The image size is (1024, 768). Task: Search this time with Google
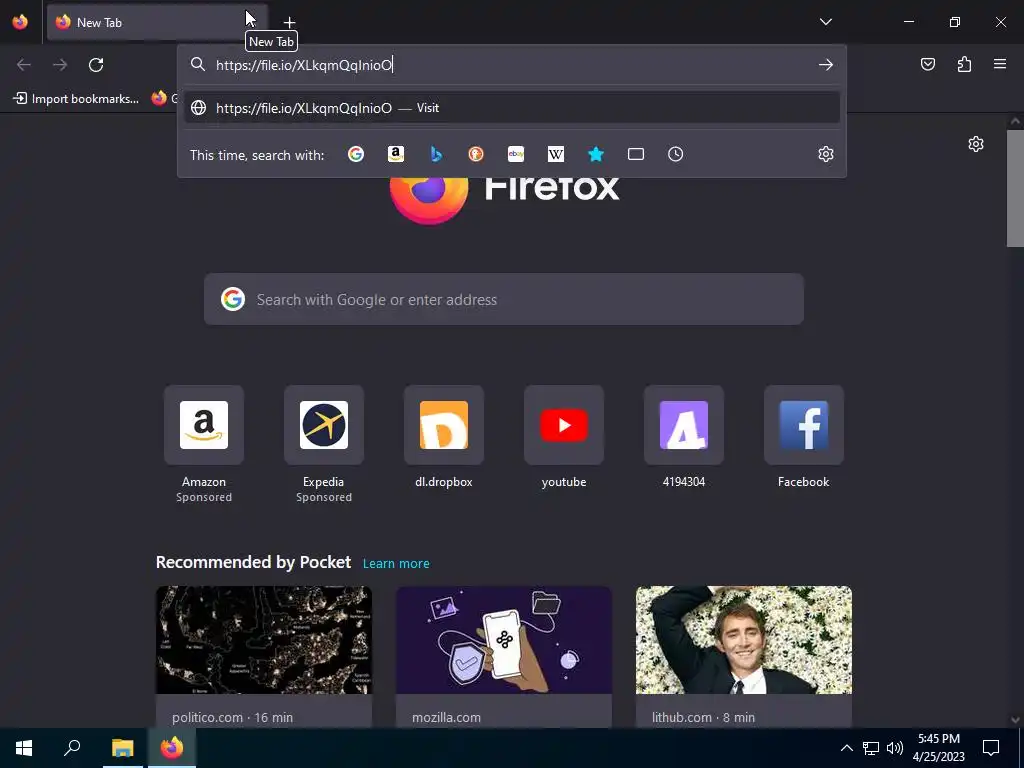(x=356, y=154)
